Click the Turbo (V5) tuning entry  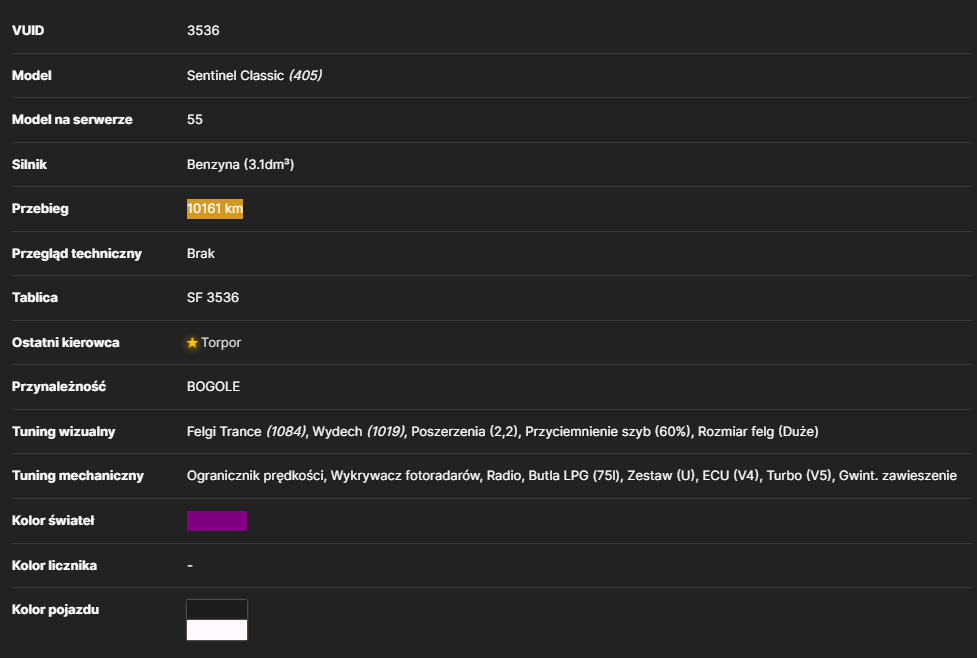pos(799,476)
